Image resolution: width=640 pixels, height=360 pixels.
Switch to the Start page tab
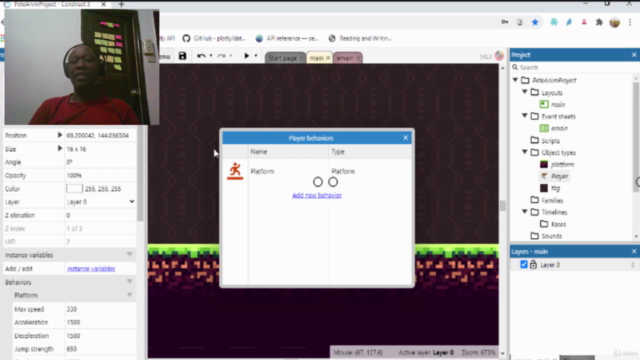(282, 58)
